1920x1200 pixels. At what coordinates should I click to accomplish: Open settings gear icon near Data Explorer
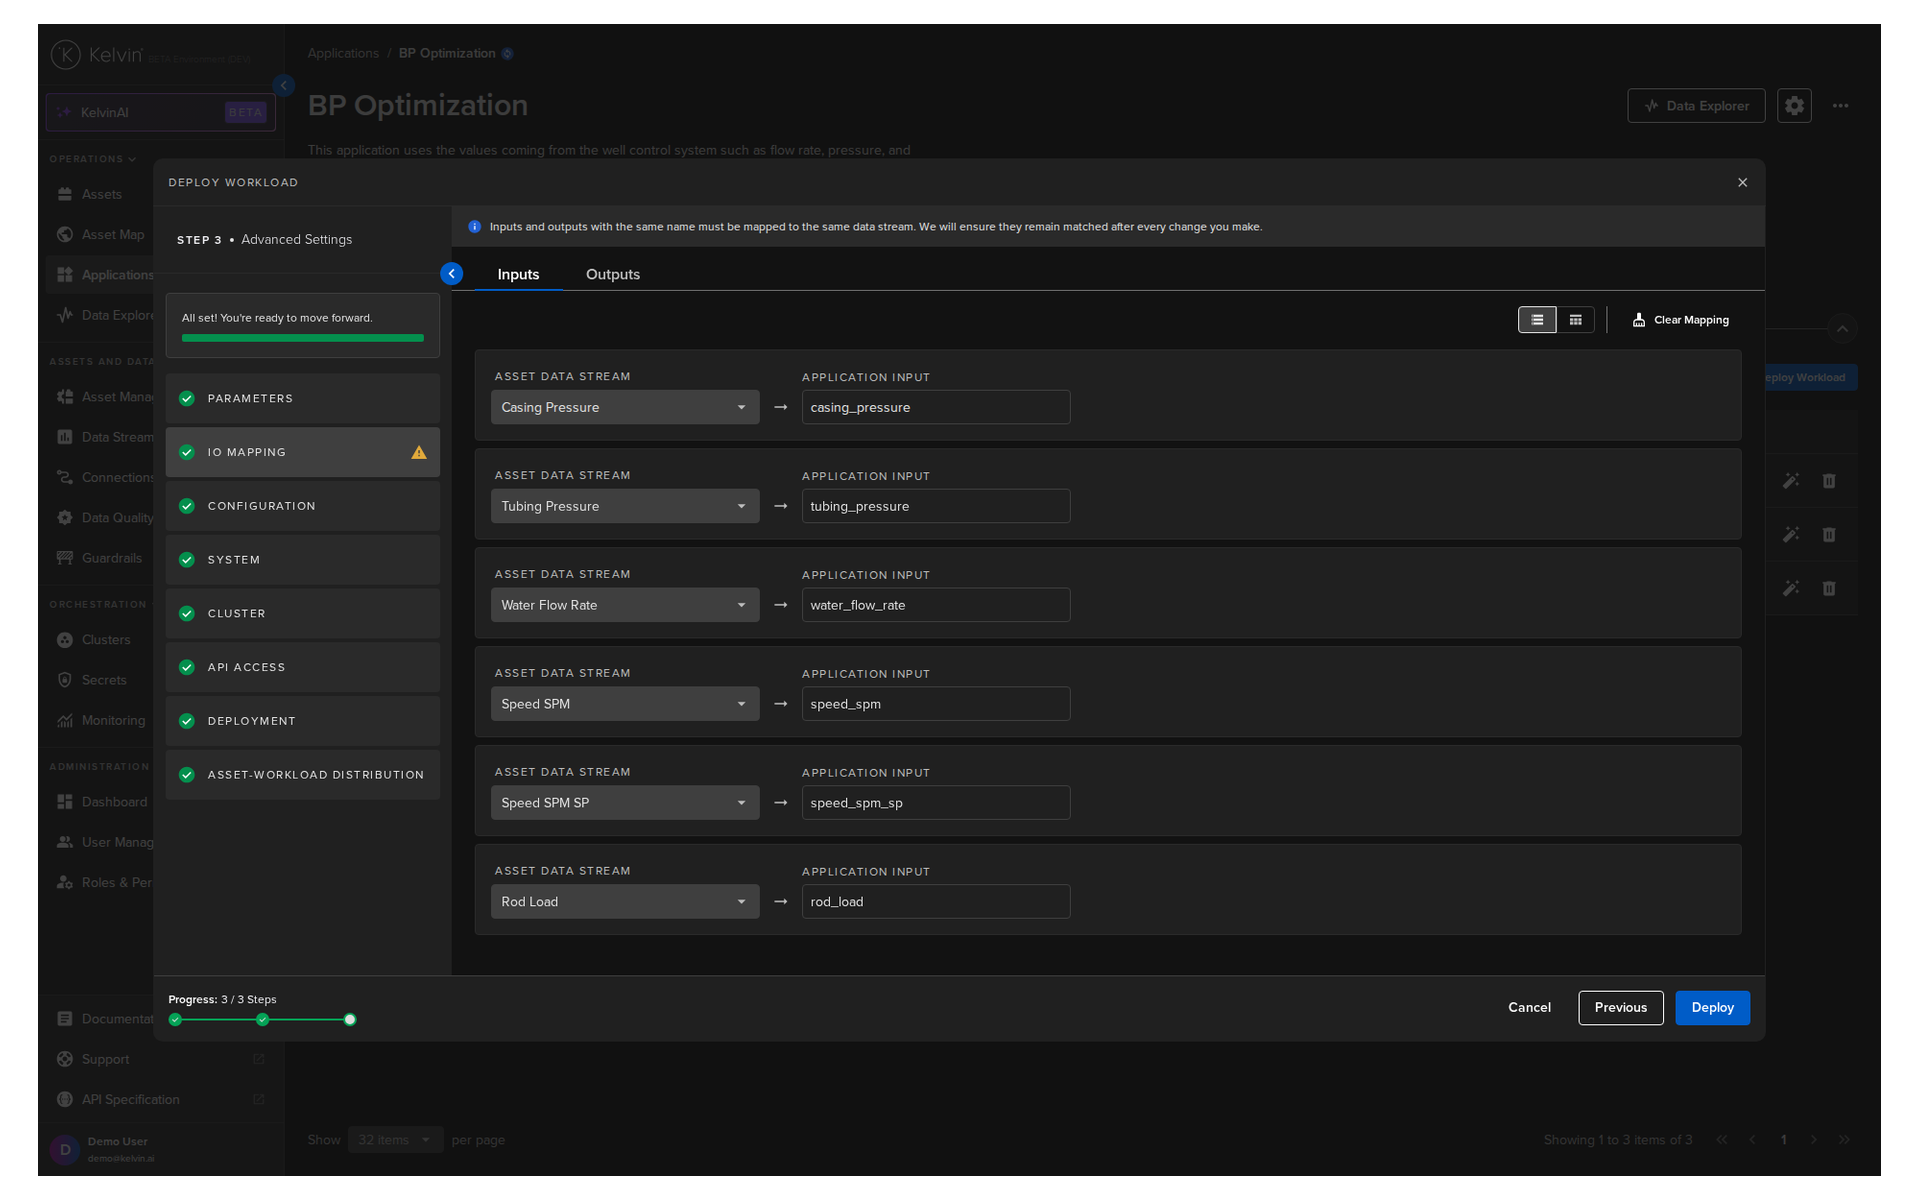pyautogui.click(x=1794, y=105)
